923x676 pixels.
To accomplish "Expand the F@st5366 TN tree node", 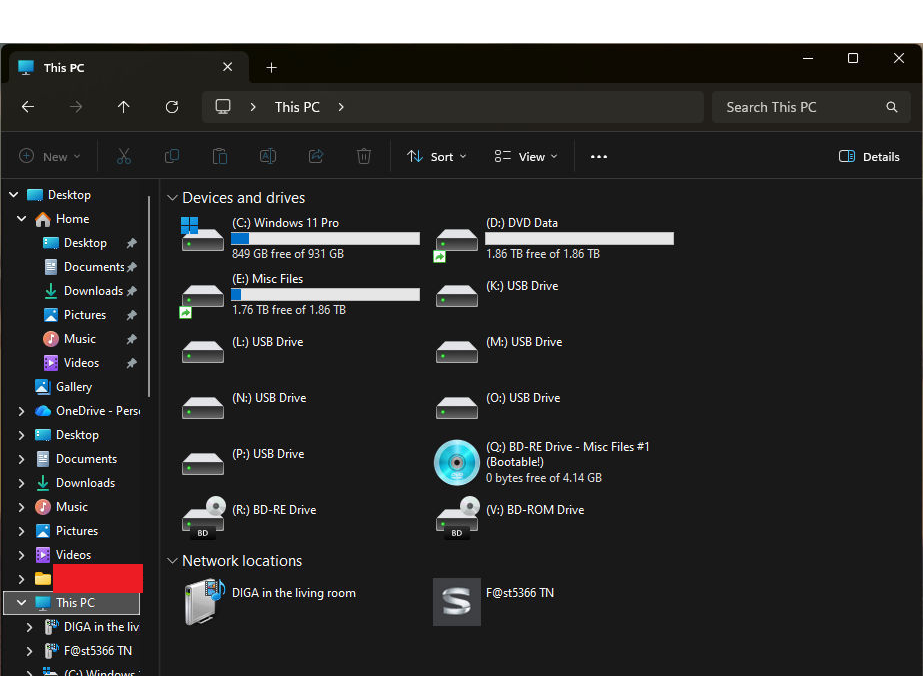I will point(29,651).
